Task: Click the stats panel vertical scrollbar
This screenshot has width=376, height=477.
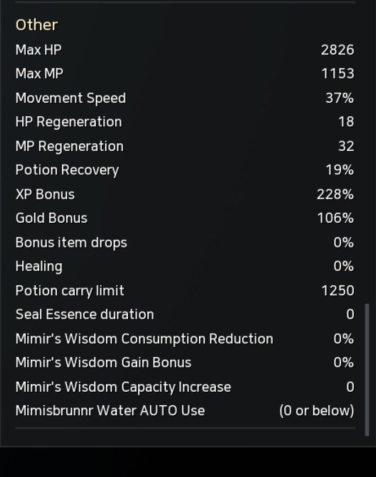Action: tap(367, 369)
